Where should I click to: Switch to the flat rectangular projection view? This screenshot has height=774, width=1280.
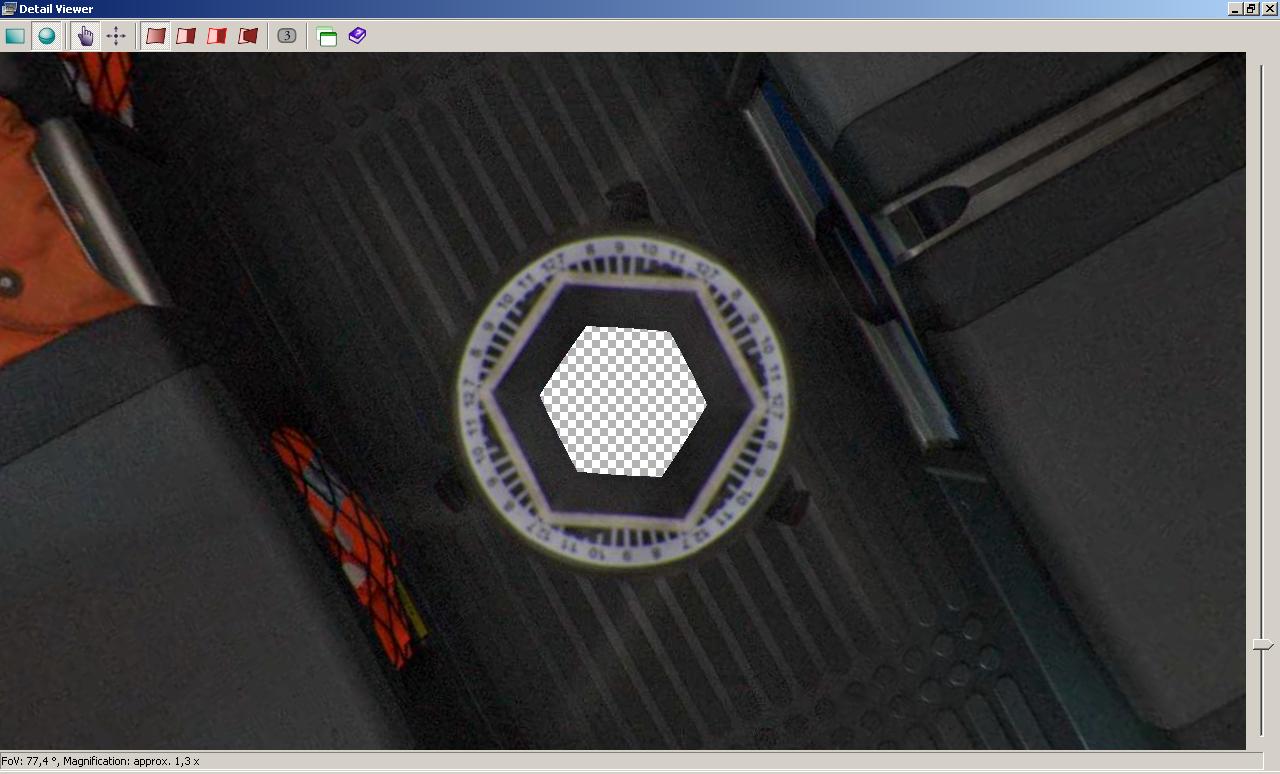(15, 36)
